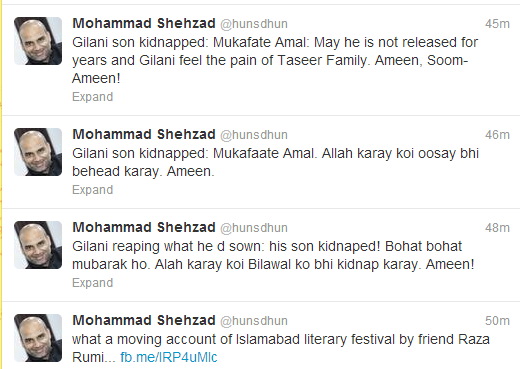520x369 pixels.
Task: Expand the tweet posted 48m ago
Action: pos(93,283)
